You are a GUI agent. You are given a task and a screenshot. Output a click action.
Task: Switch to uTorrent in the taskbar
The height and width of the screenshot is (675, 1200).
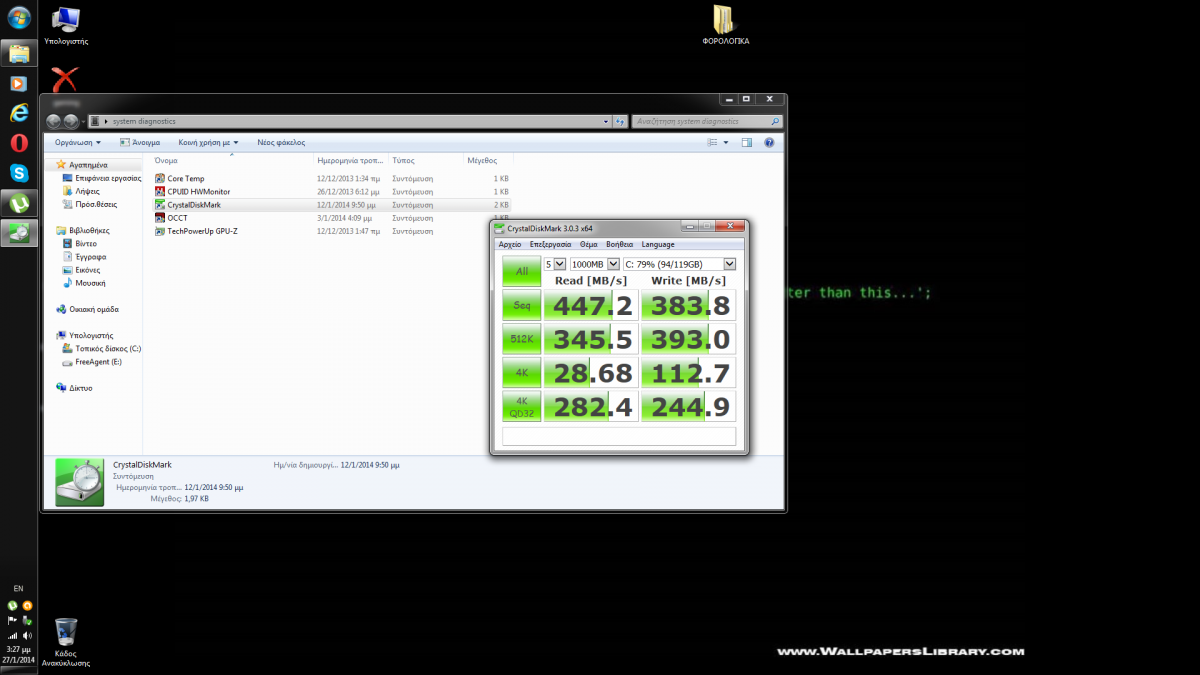tap(18, 203)
